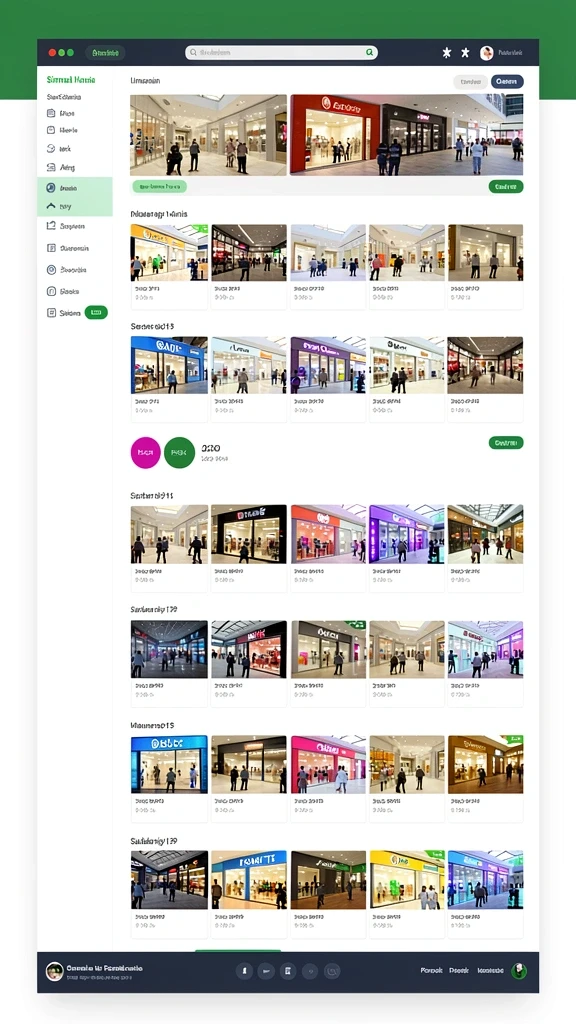Select the rightmost text link in bottom bar

point(490,971)
